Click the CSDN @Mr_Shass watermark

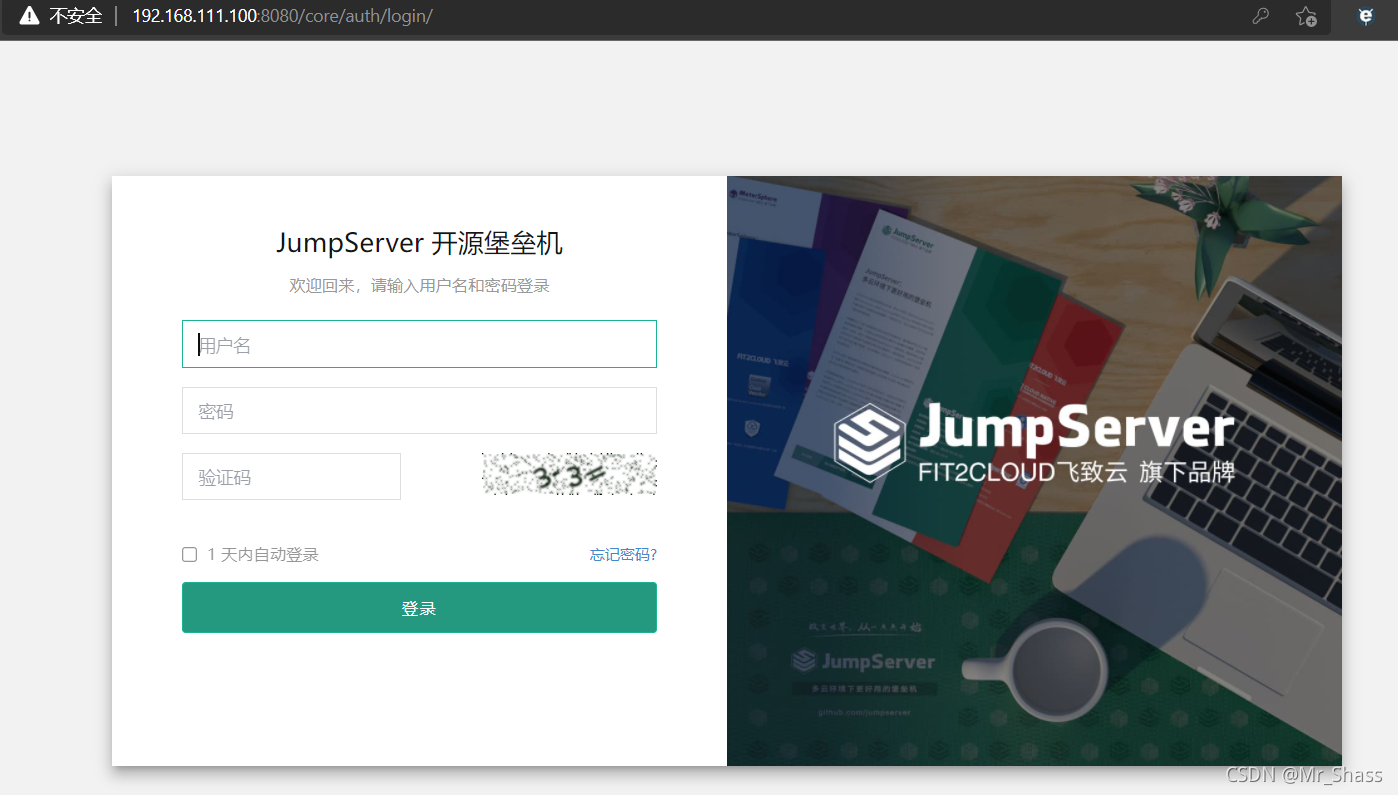tap(1305, 774)
